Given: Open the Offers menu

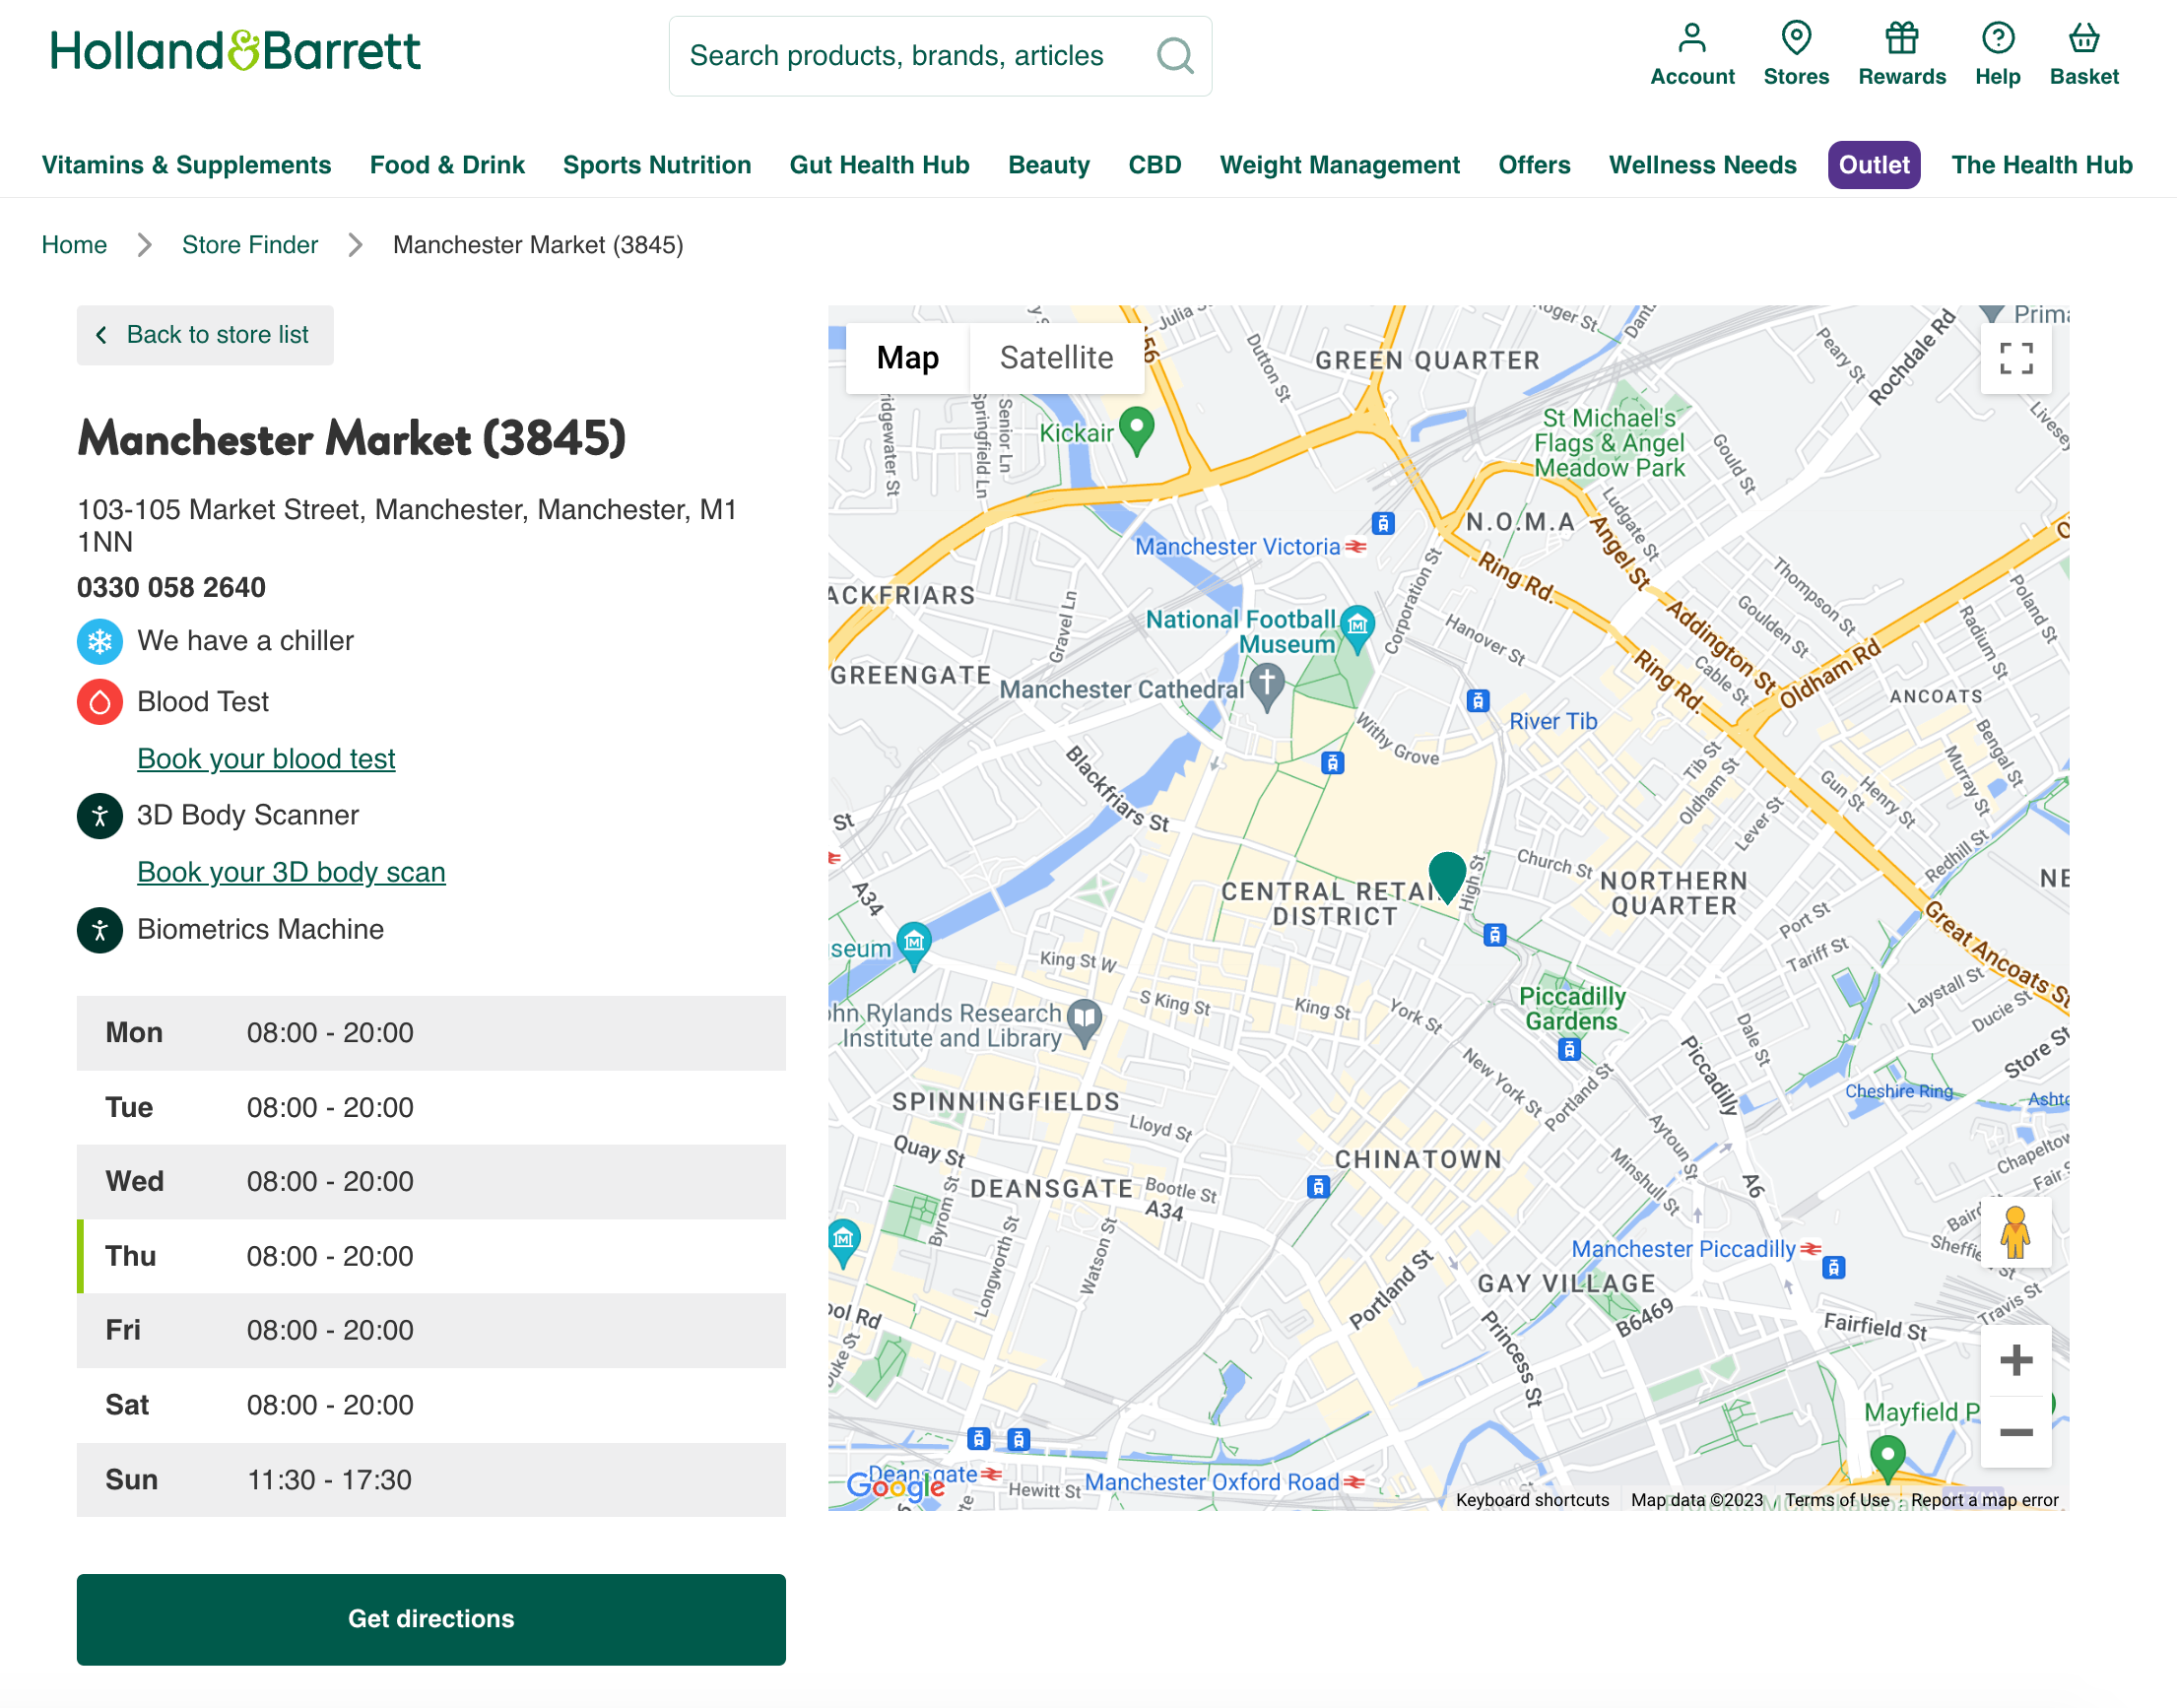Looking at the screenshot, I should pos(1534,165).
